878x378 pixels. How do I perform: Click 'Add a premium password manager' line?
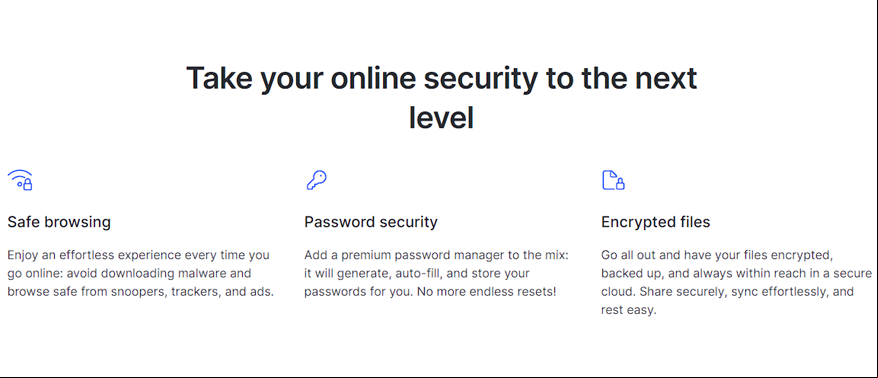tap(436, 255)
